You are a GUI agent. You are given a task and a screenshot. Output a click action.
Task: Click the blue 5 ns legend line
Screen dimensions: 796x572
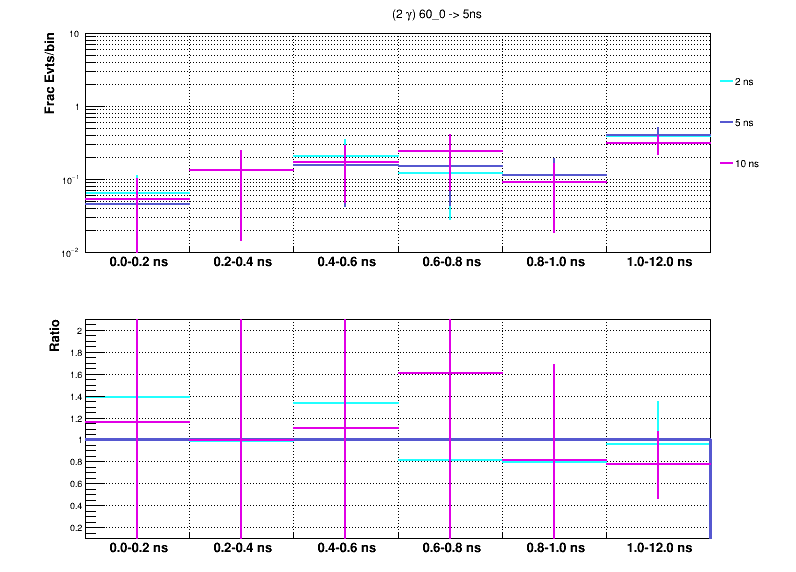coord(725,122)
